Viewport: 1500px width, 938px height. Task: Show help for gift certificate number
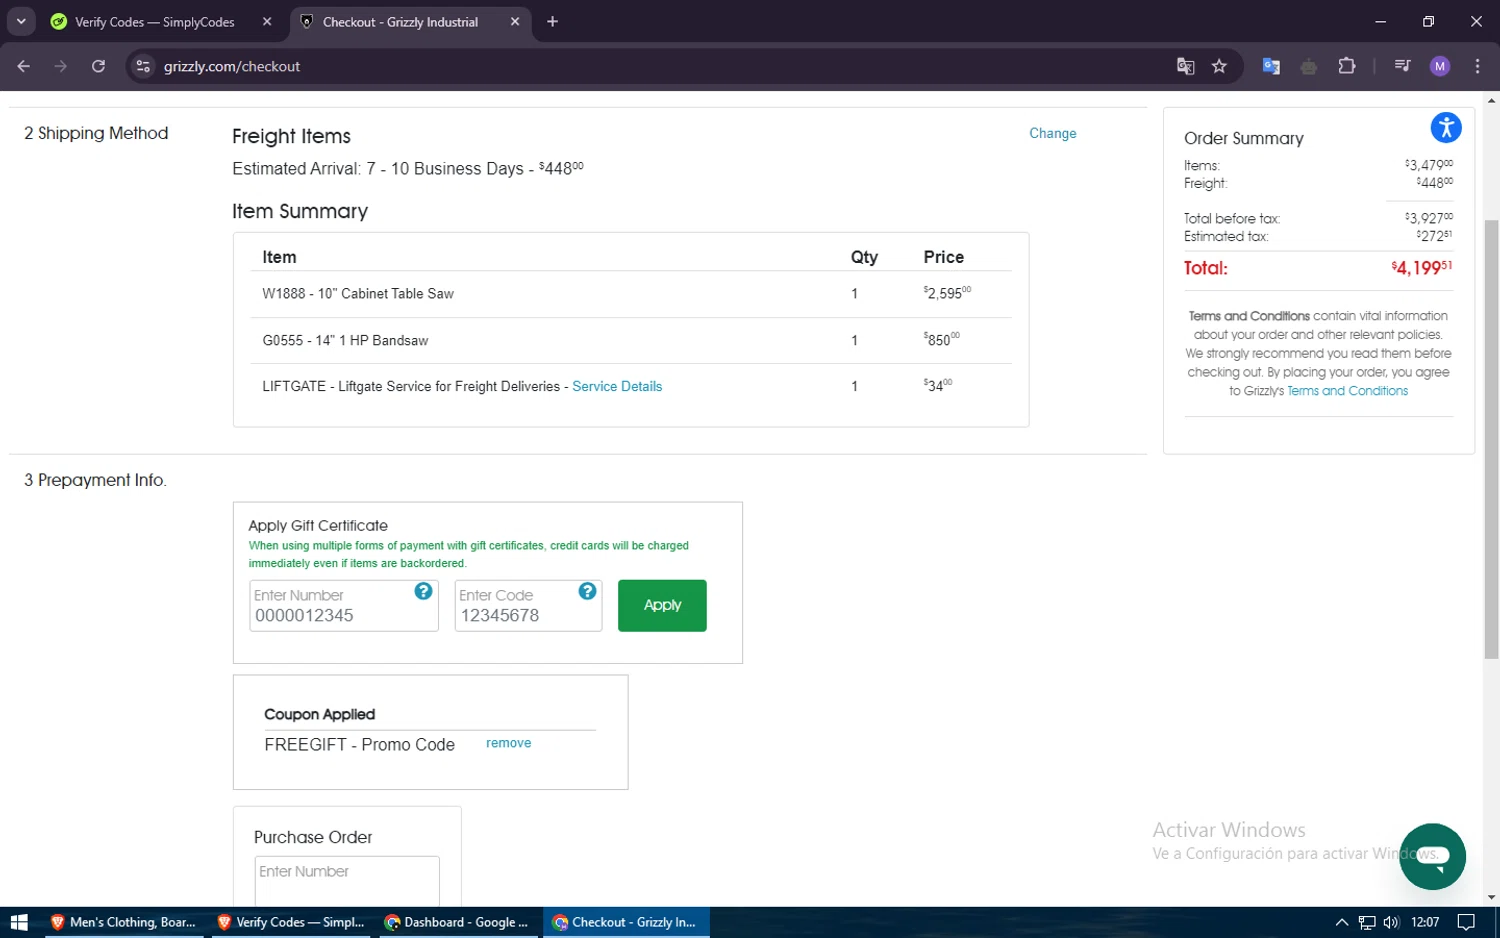(423, 591)
